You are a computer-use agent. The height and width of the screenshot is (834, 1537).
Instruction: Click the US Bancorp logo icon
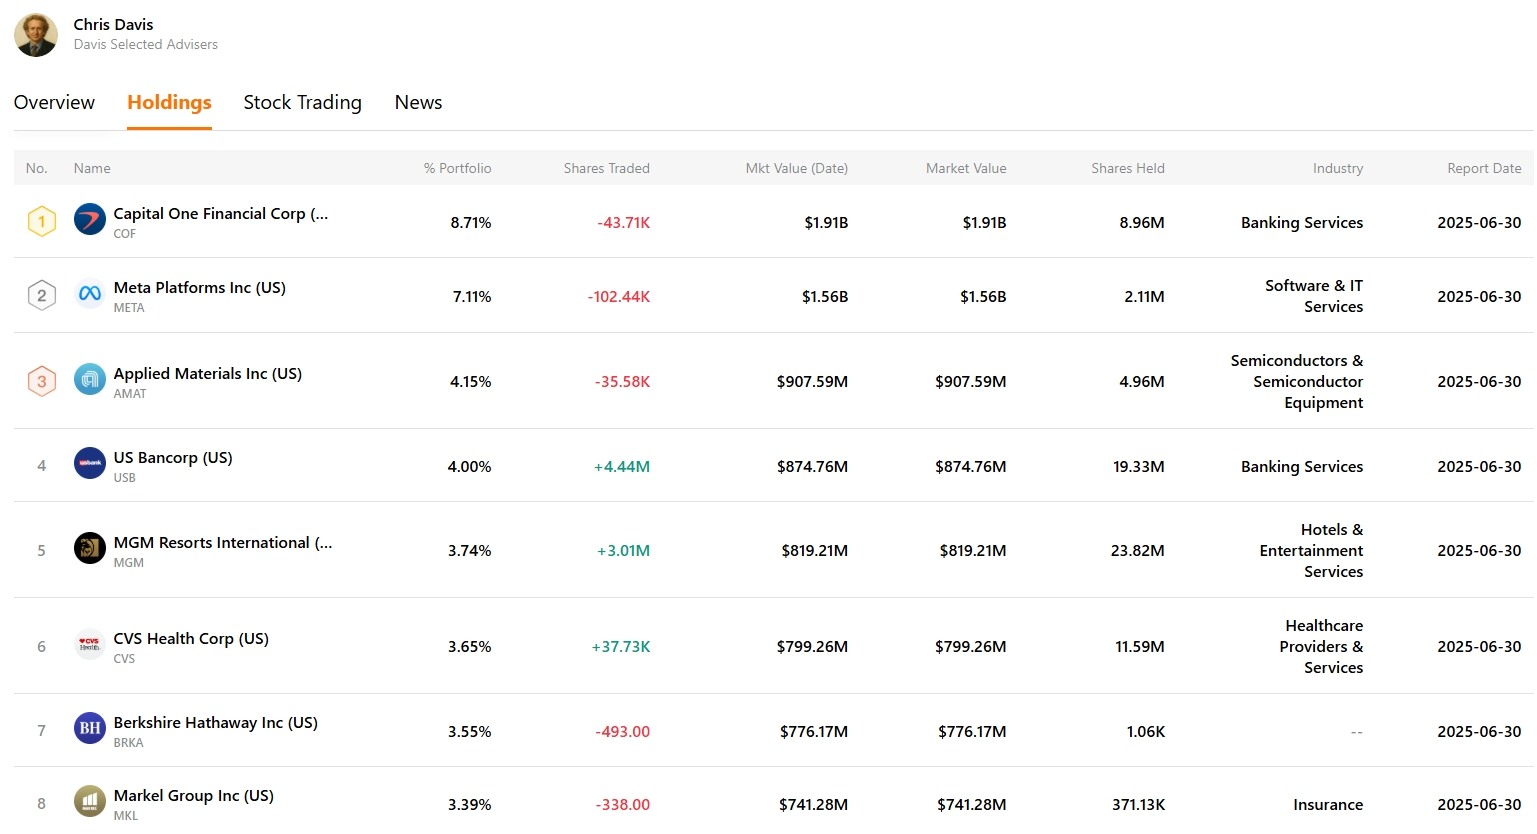(x=90, y=463)
